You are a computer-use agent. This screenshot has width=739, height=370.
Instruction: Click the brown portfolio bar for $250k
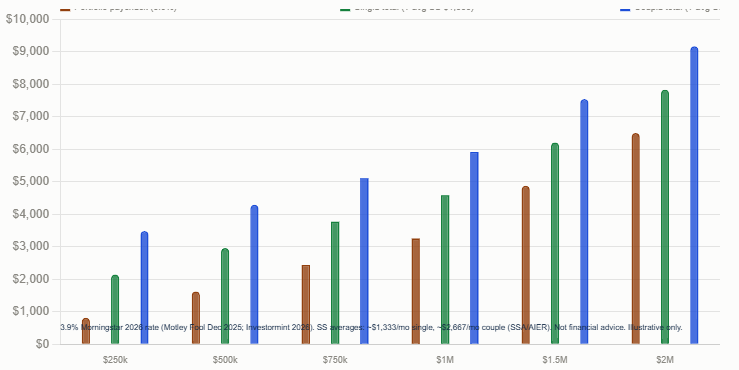point(86,331)
